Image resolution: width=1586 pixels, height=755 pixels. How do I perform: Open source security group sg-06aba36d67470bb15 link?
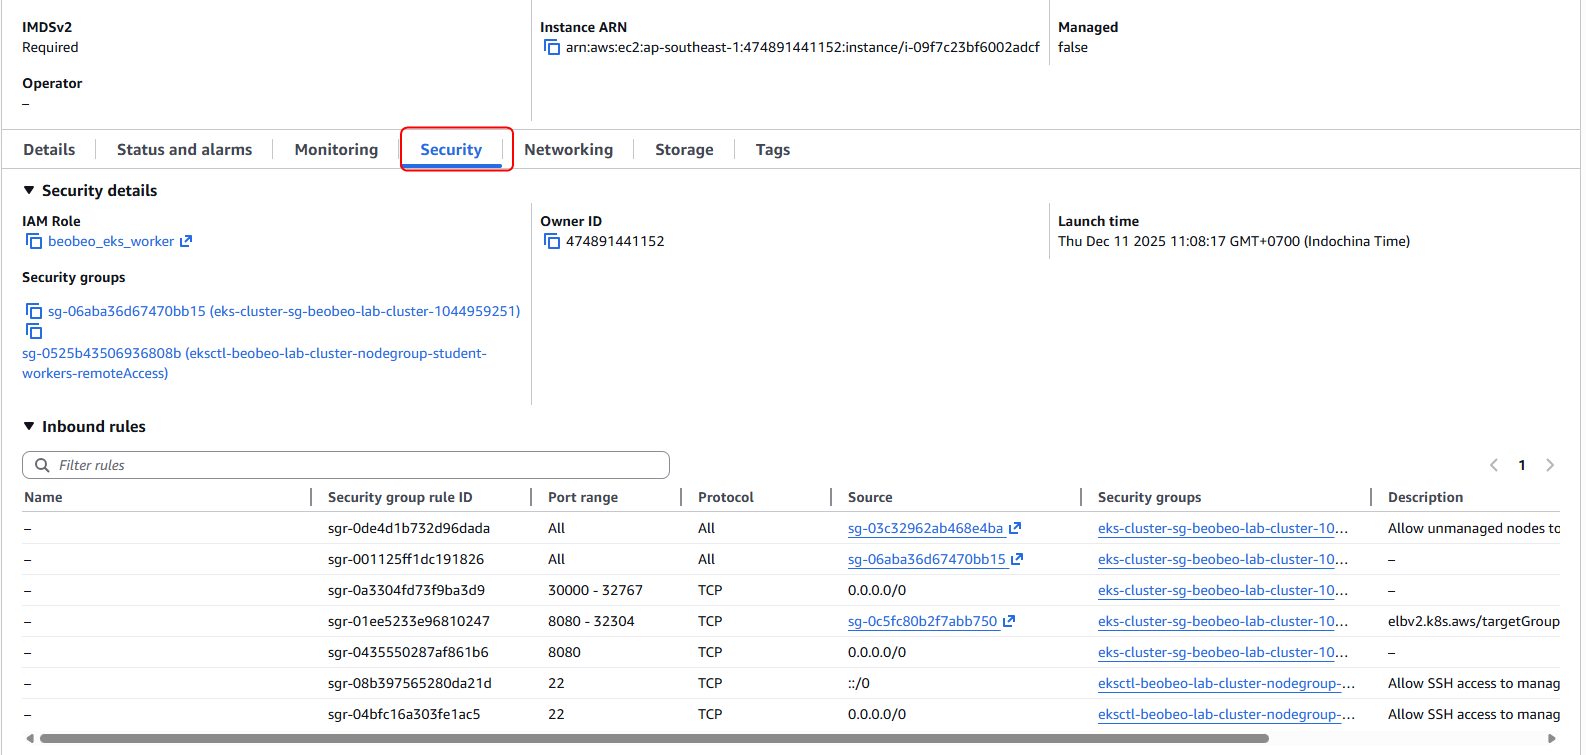(926, 559)
